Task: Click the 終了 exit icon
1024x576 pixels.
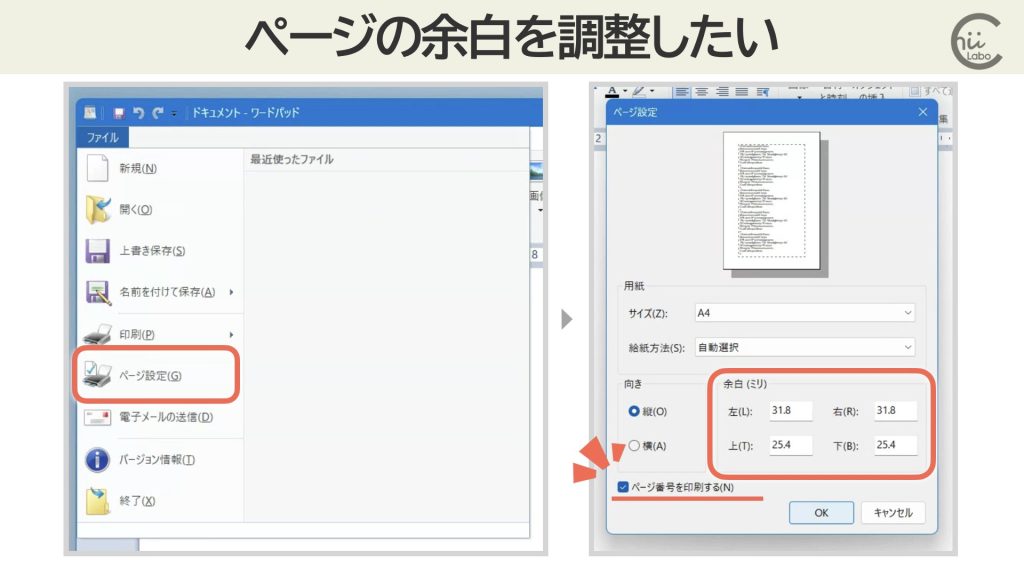Action: point(97,500)
